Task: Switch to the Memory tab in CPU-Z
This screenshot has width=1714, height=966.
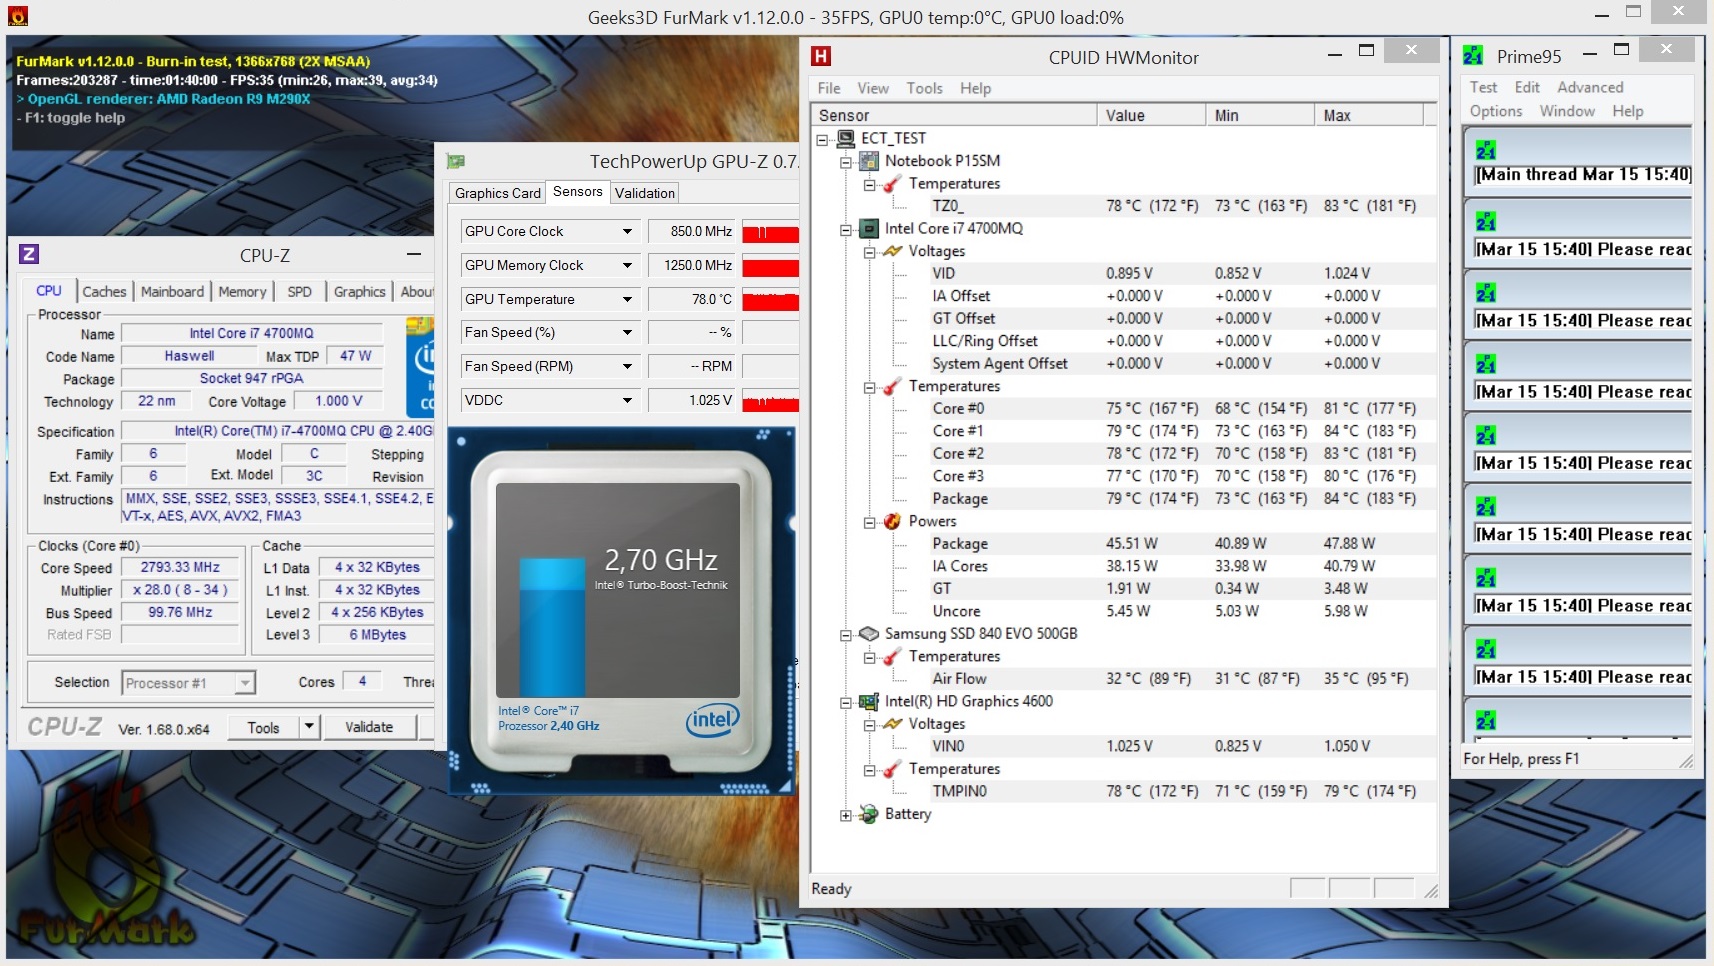Action: tap(242, 292)
